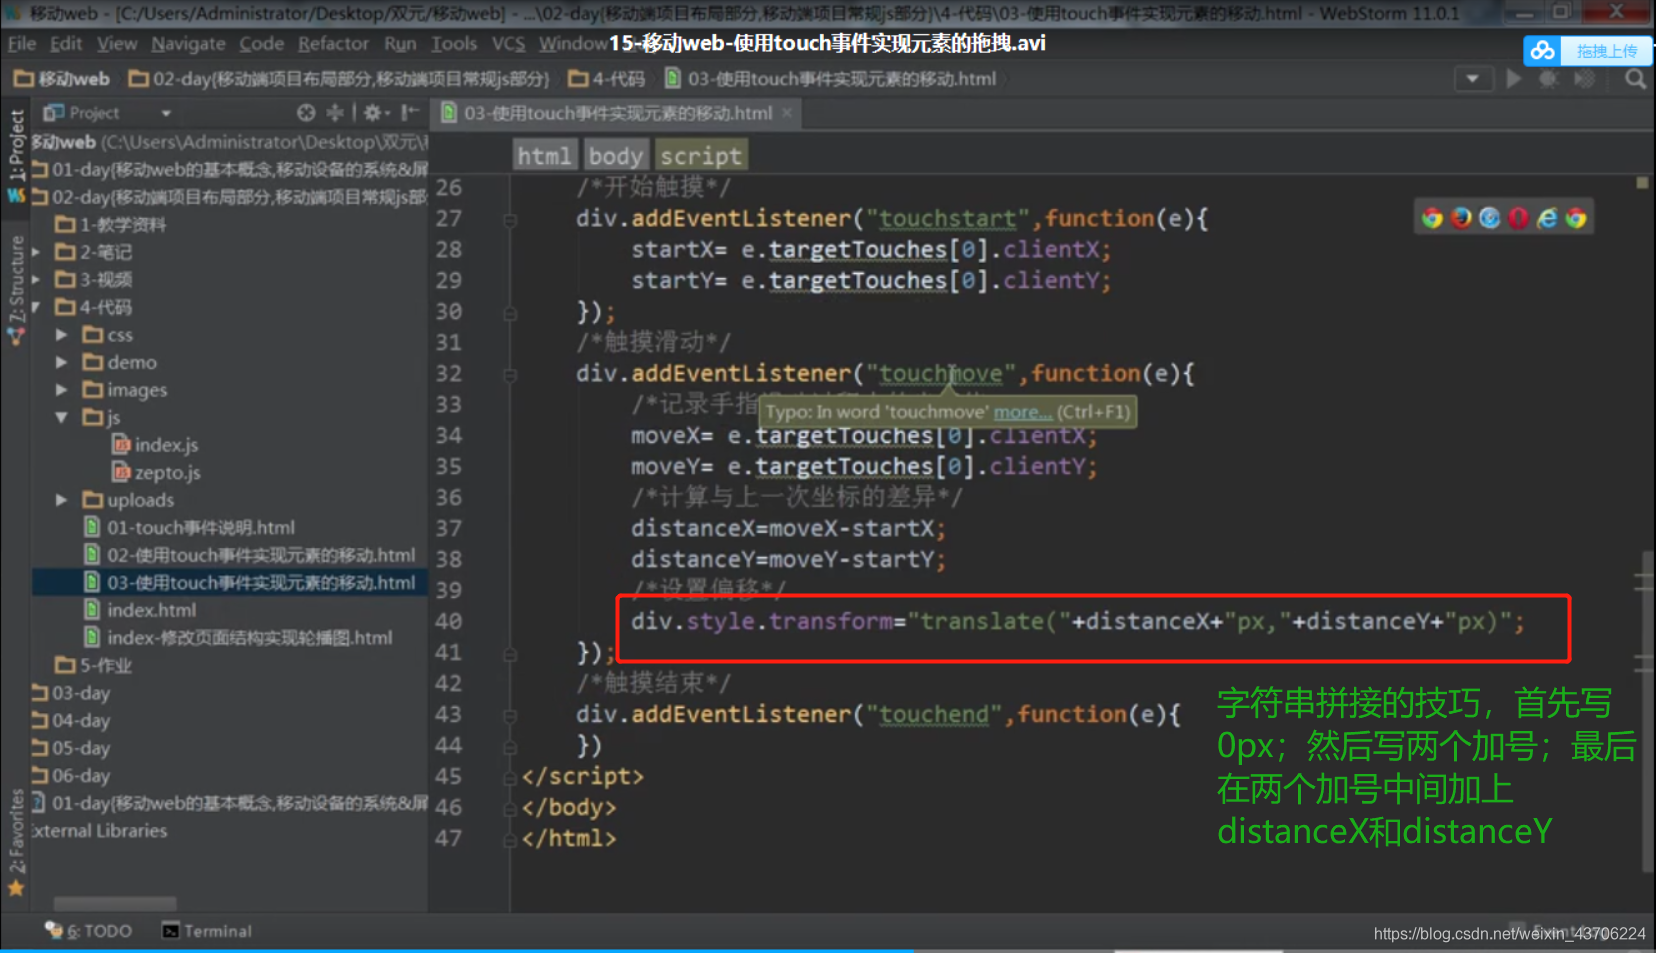The height and width of the screenshot is (953, 1656).
Task: Open the run configuration dropdown
Action: [1472, 78]
